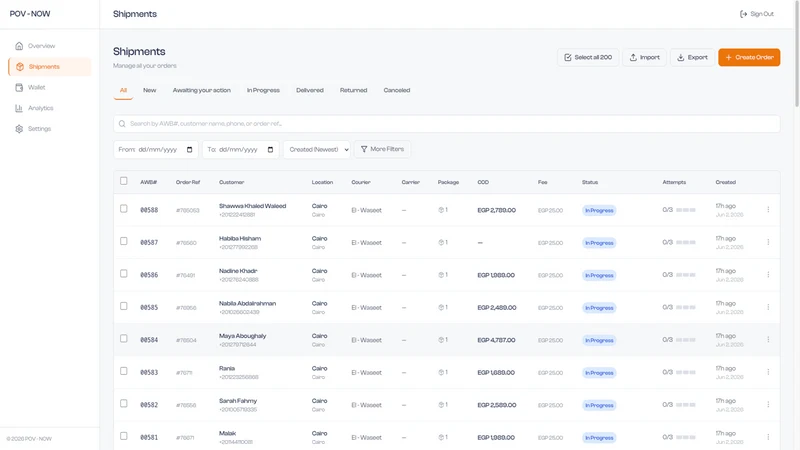Click customer name Sarah Fahmy
The height and width of the screenshot is (450, 800).
click(238, 401)
